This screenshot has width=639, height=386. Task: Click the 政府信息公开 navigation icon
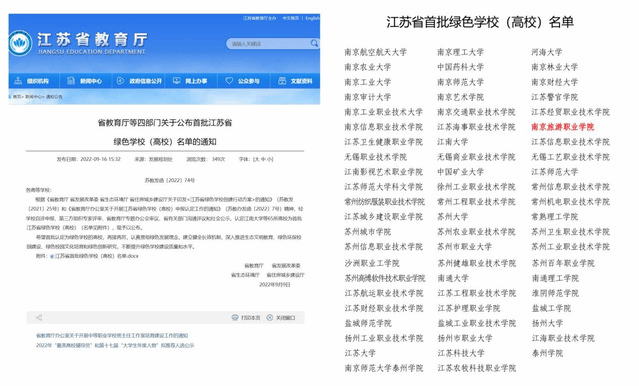tap(120, 81)
